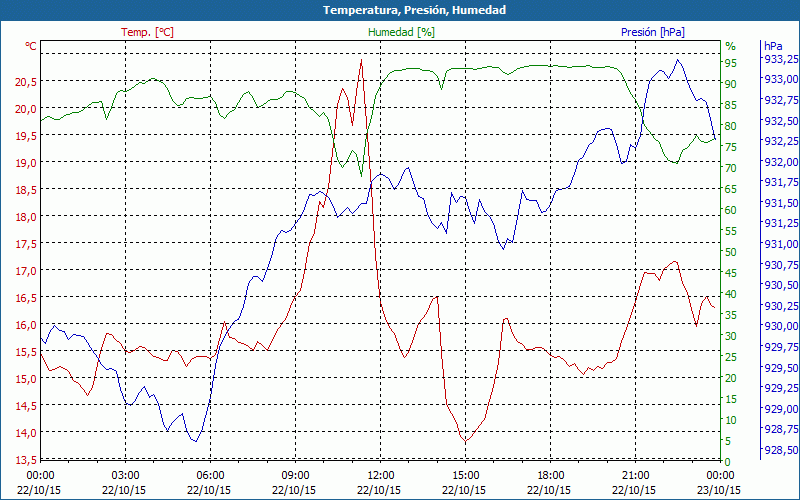Viewport: 800px width, 500px height.
Task: Choose the 16,5 value on the temperature axis
Action: [27, 297]
